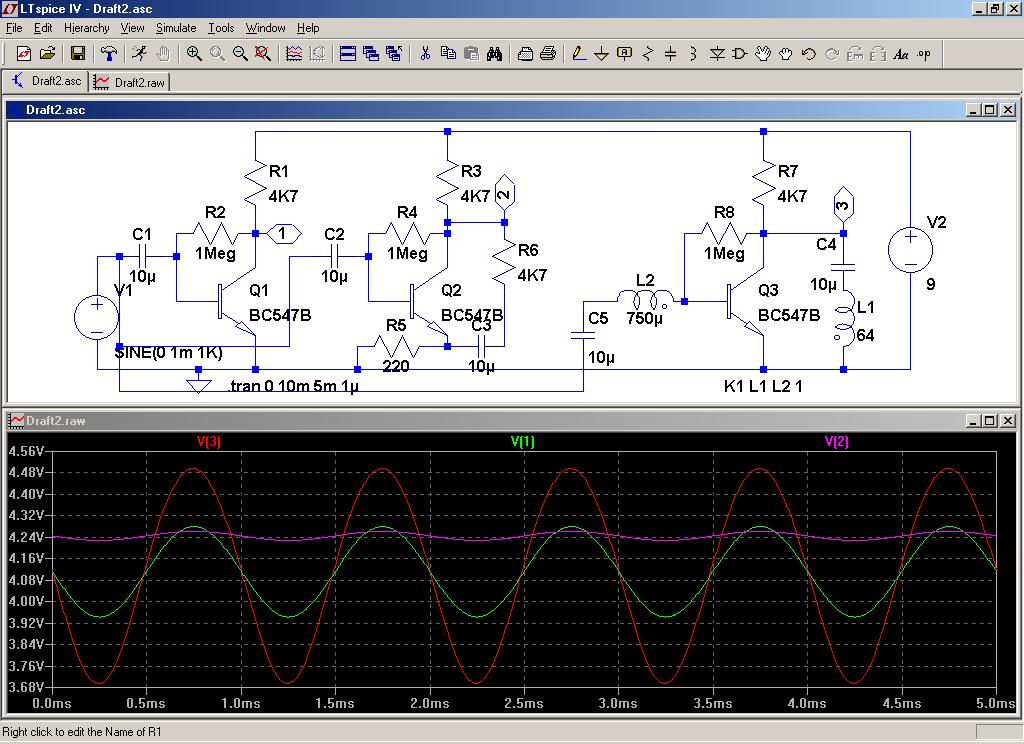Image resolution: width=1024 pixels, height=744 pixels.
Task: Click the 750µ value of L2
Action: [x=645, y=318]
